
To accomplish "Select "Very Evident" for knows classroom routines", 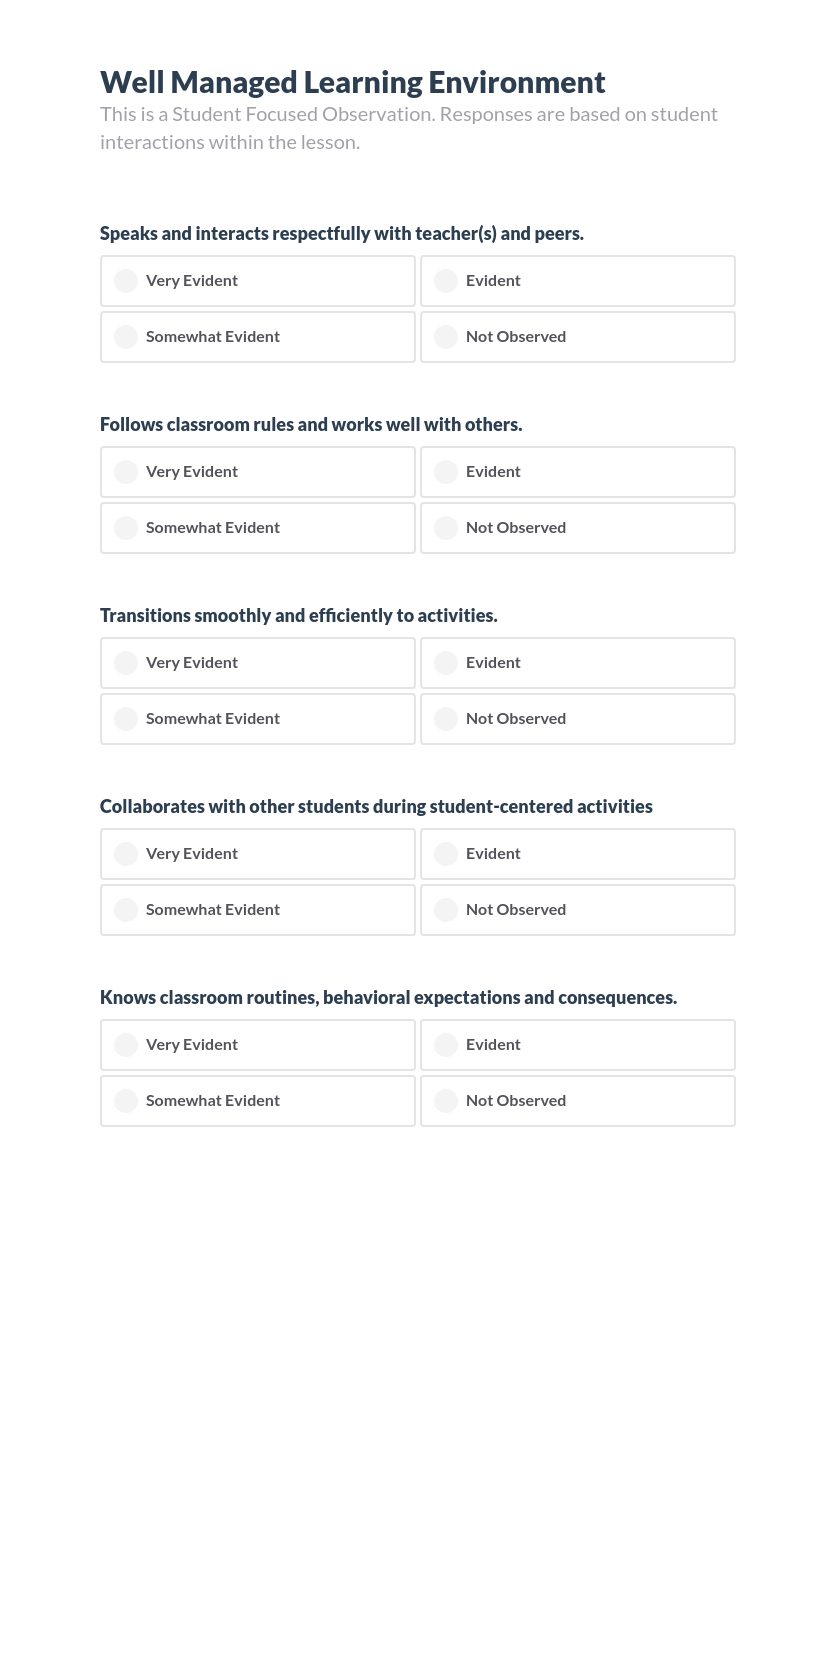I will click(257, 1045).
